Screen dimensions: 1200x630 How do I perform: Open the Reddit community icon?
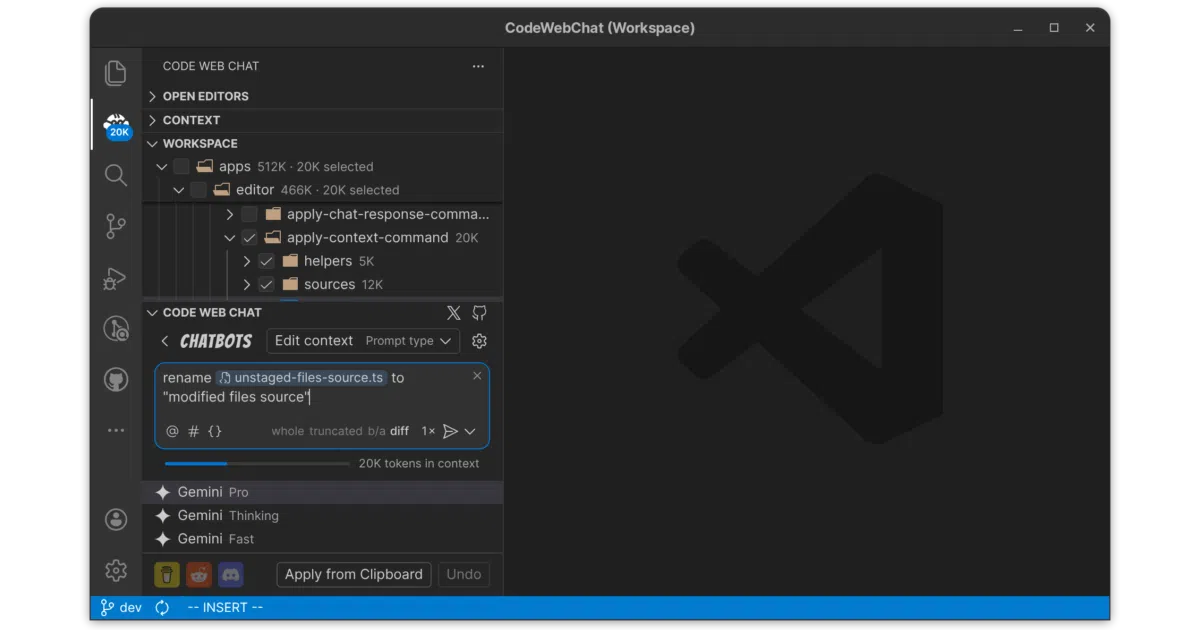click(199, 574)
